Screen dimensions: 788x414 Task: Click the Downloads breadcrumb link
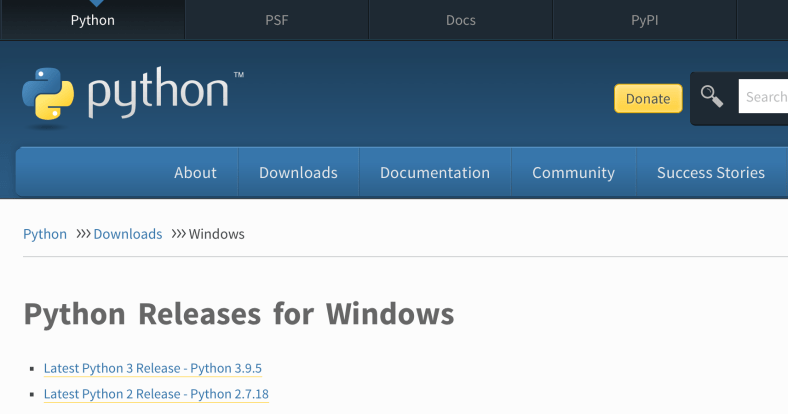128,234
